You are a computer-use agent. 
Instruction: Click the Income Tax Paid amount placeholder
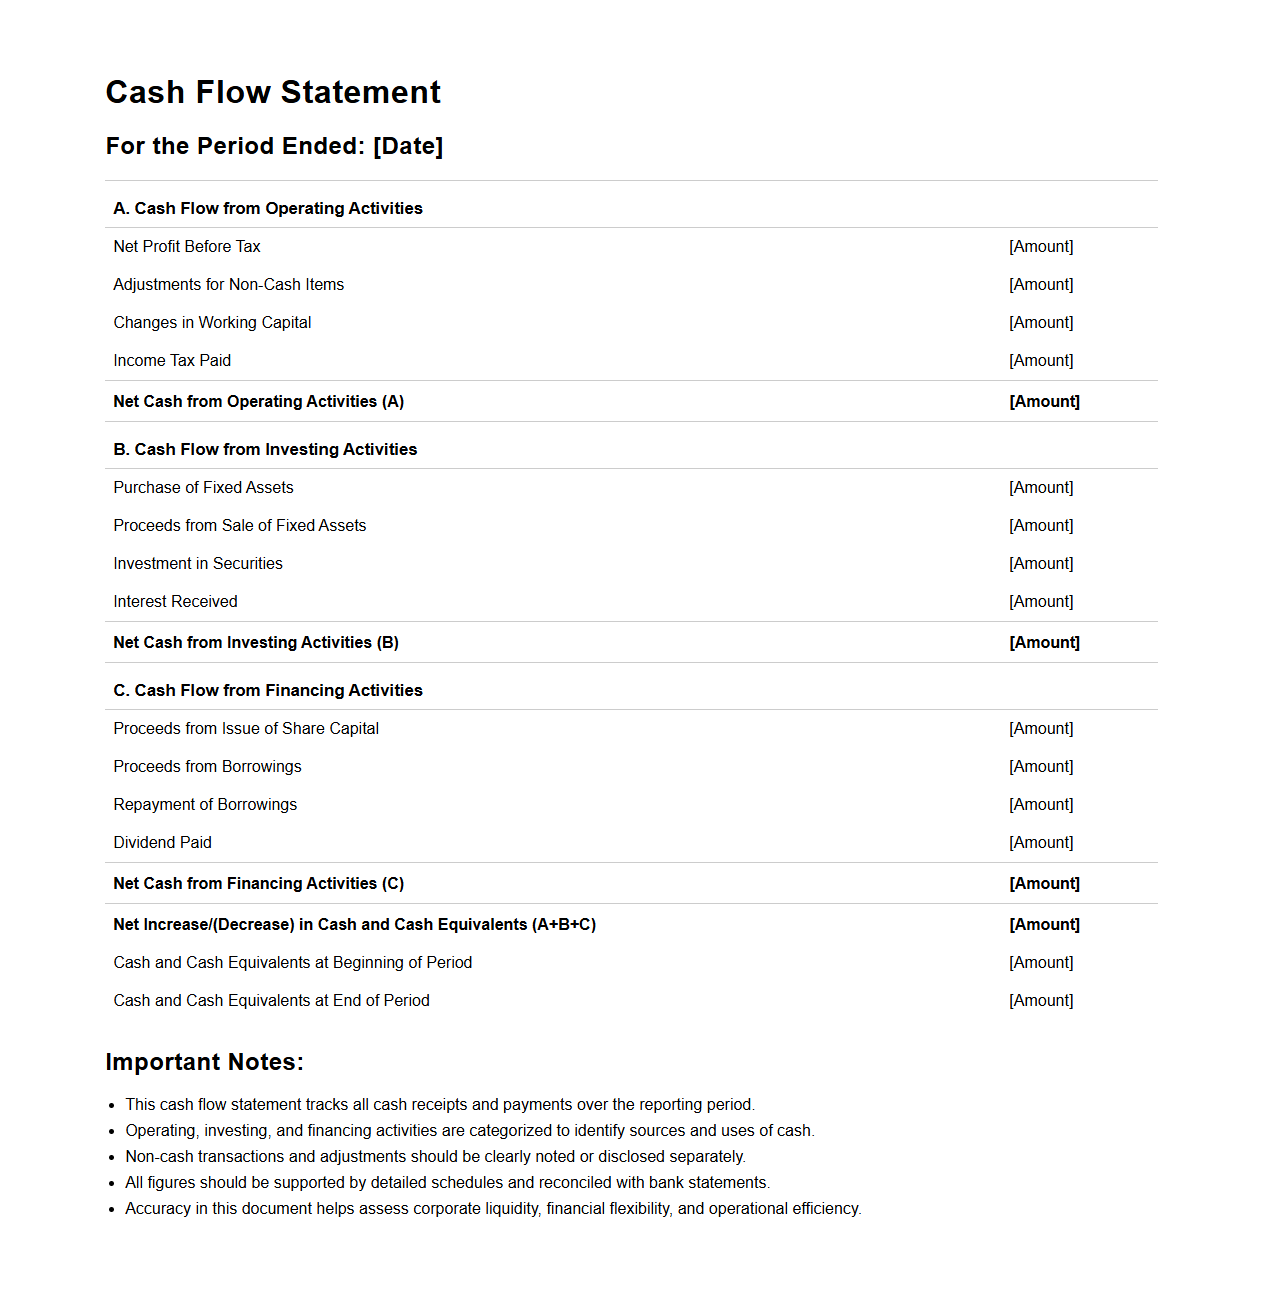(1041, 360)
